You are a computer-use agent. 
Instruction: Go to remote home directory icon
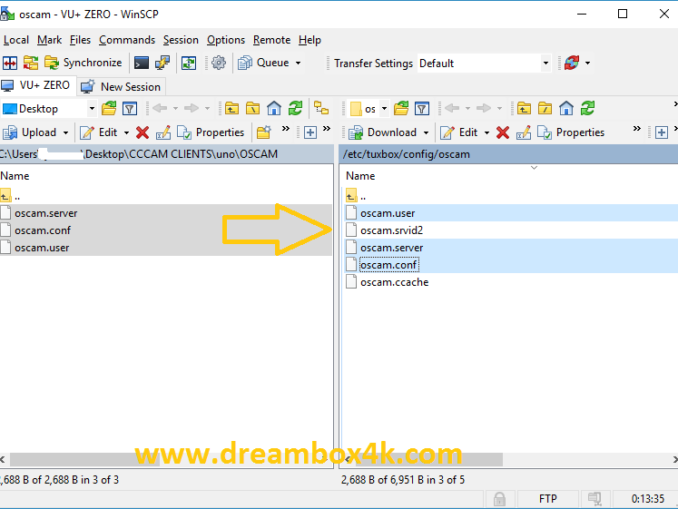[x=566, y=109]
